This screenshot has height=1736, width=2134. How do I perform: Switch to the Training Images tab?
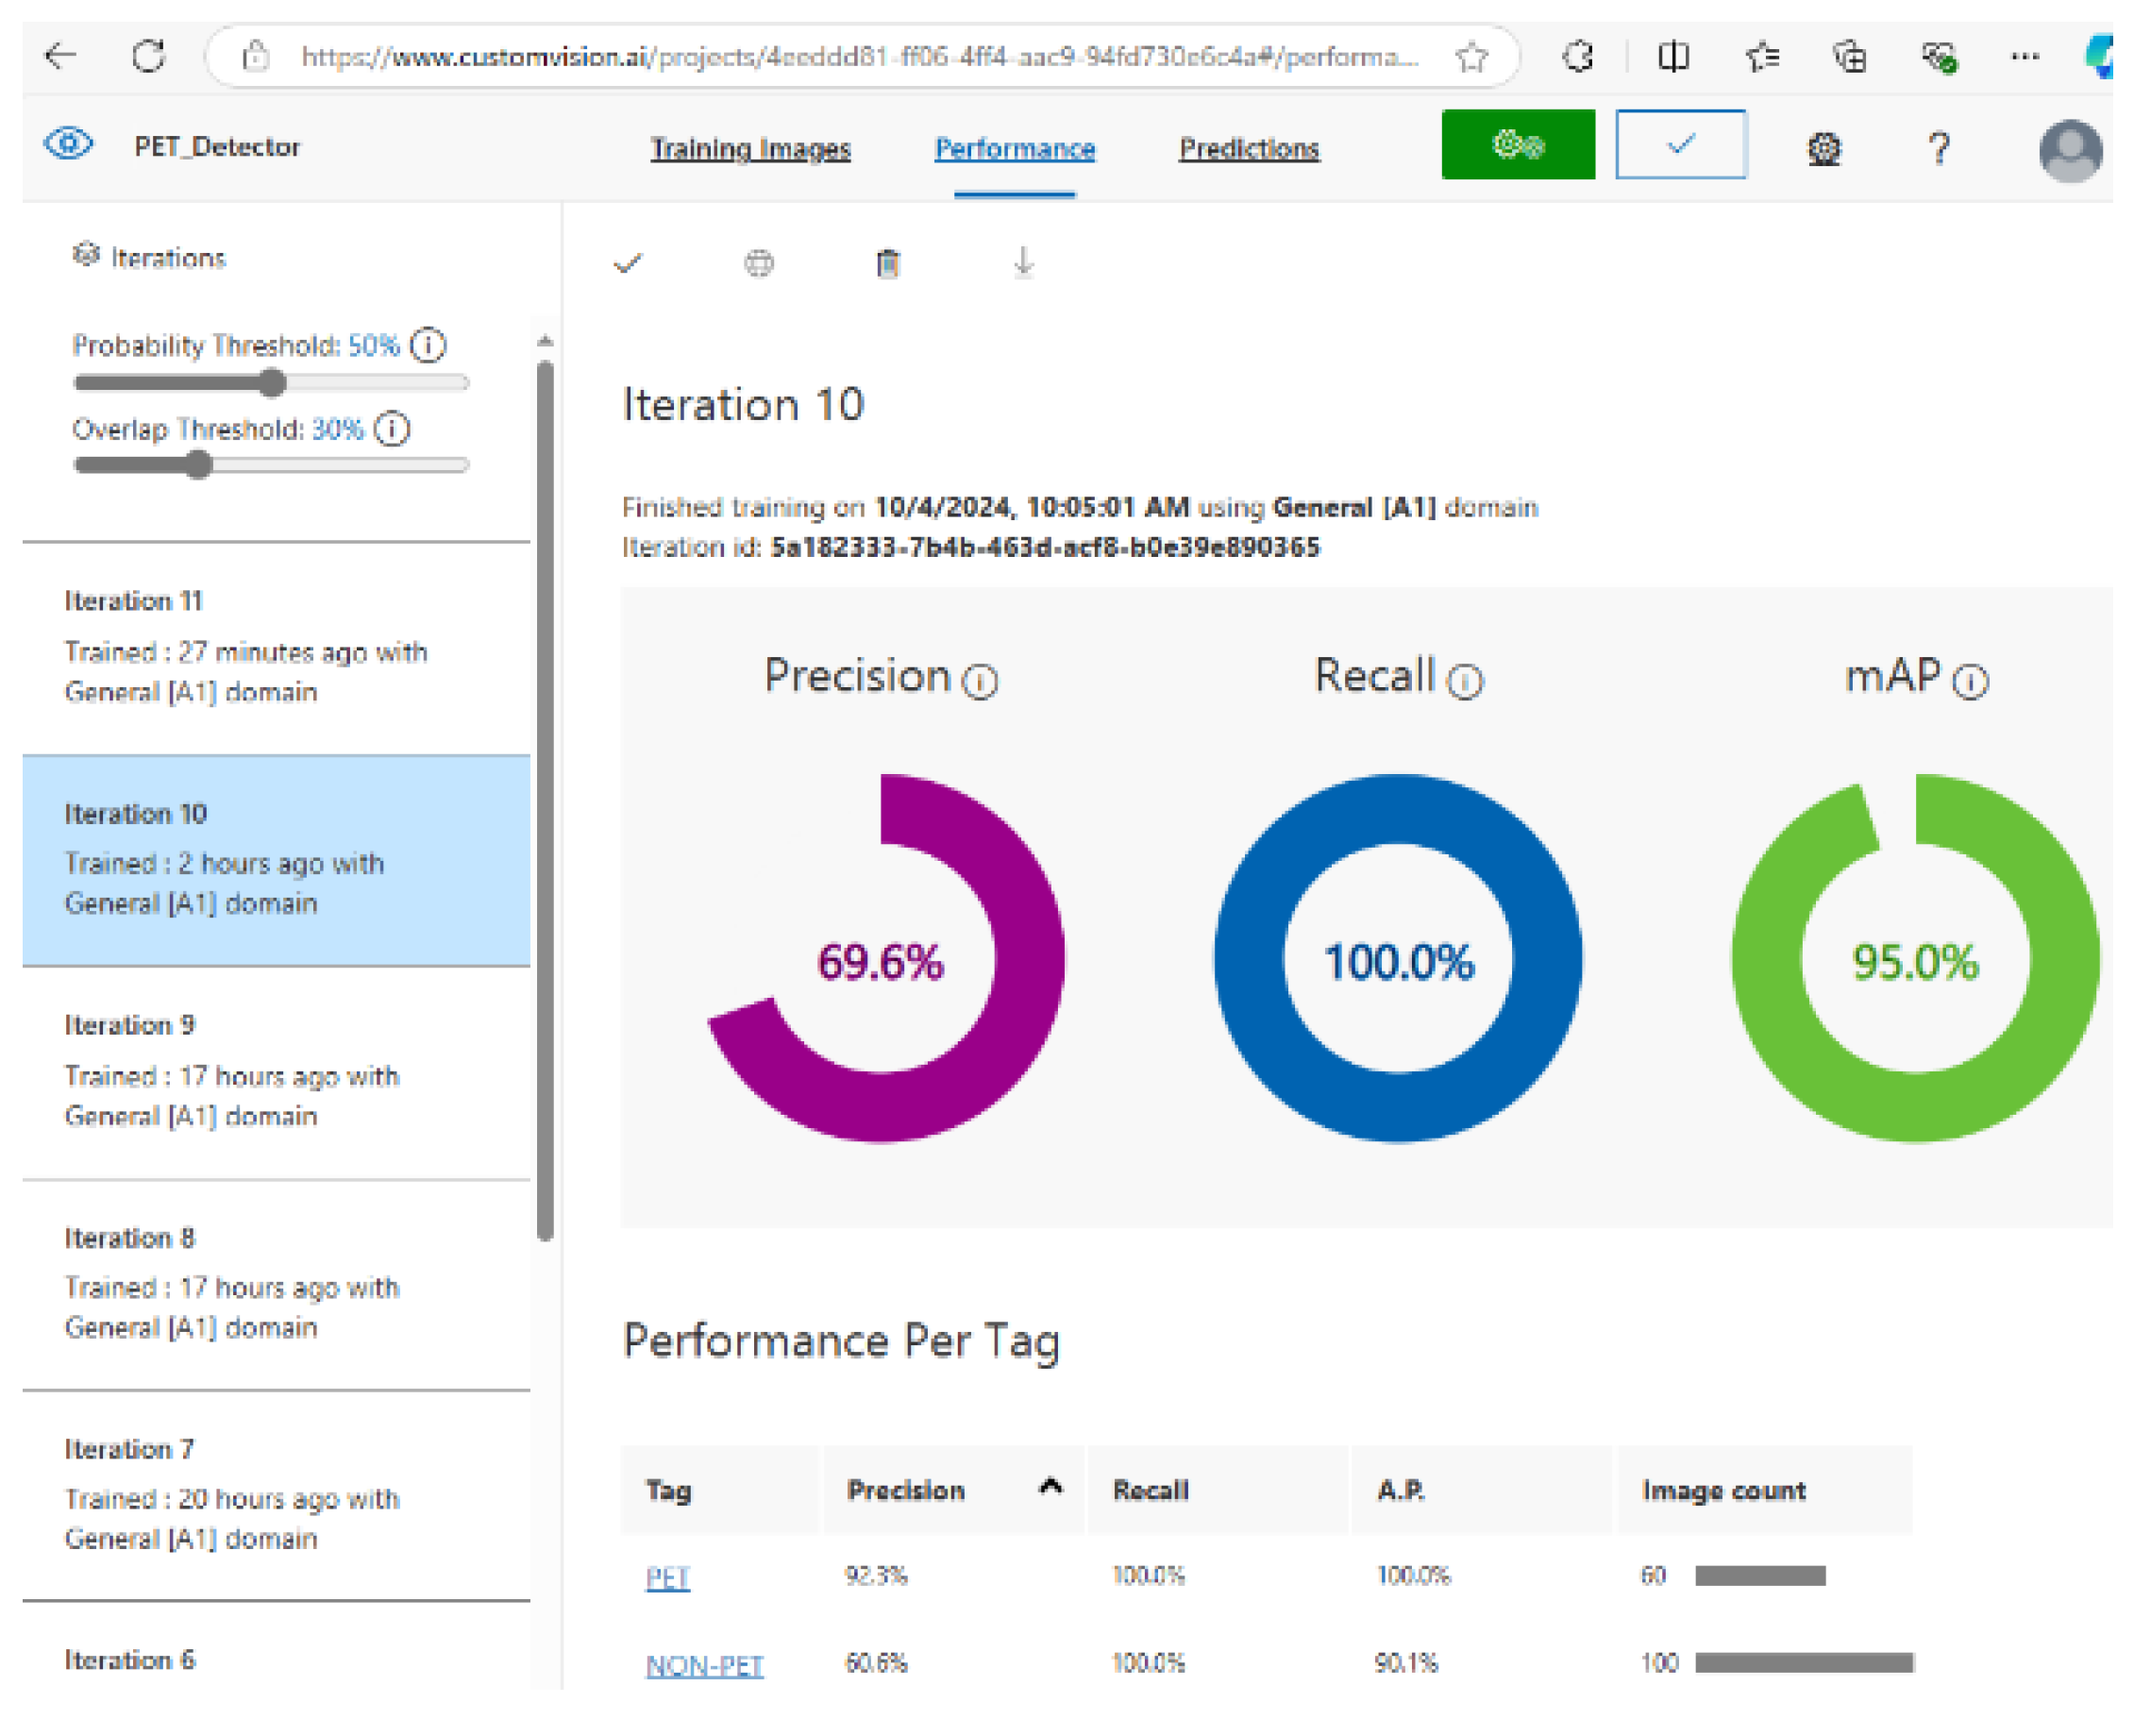pyautogui.click(x=750, y=149)
